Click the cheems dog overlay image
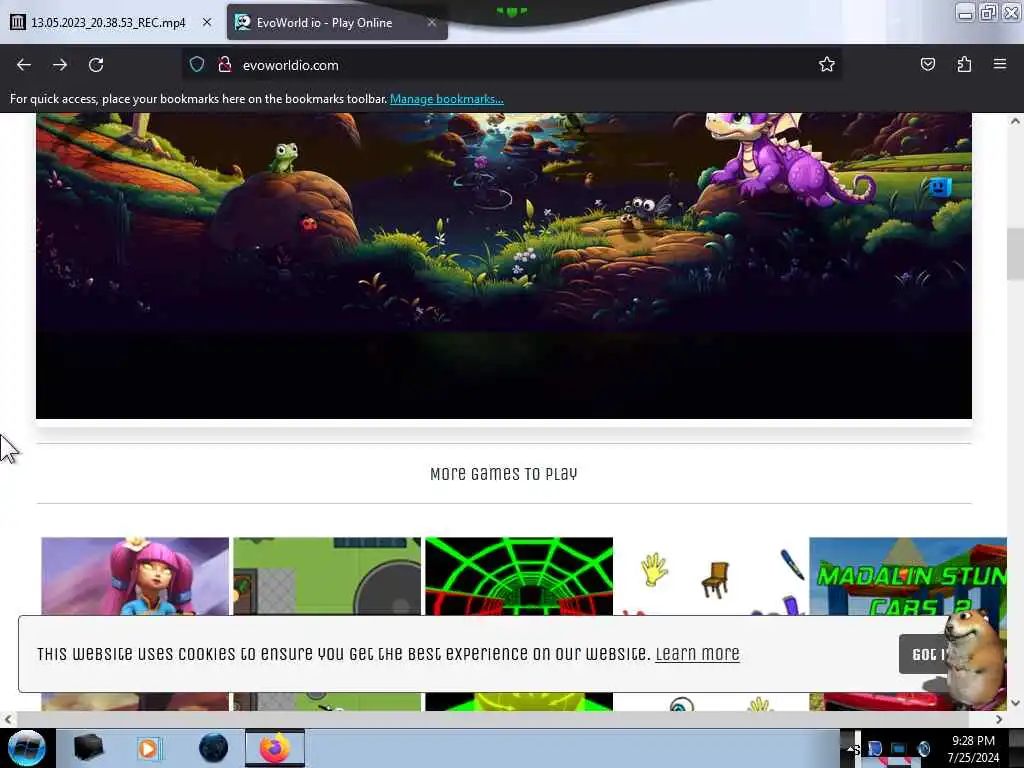The width and height of the screenshot is (1024, 768). pos(973,660)
